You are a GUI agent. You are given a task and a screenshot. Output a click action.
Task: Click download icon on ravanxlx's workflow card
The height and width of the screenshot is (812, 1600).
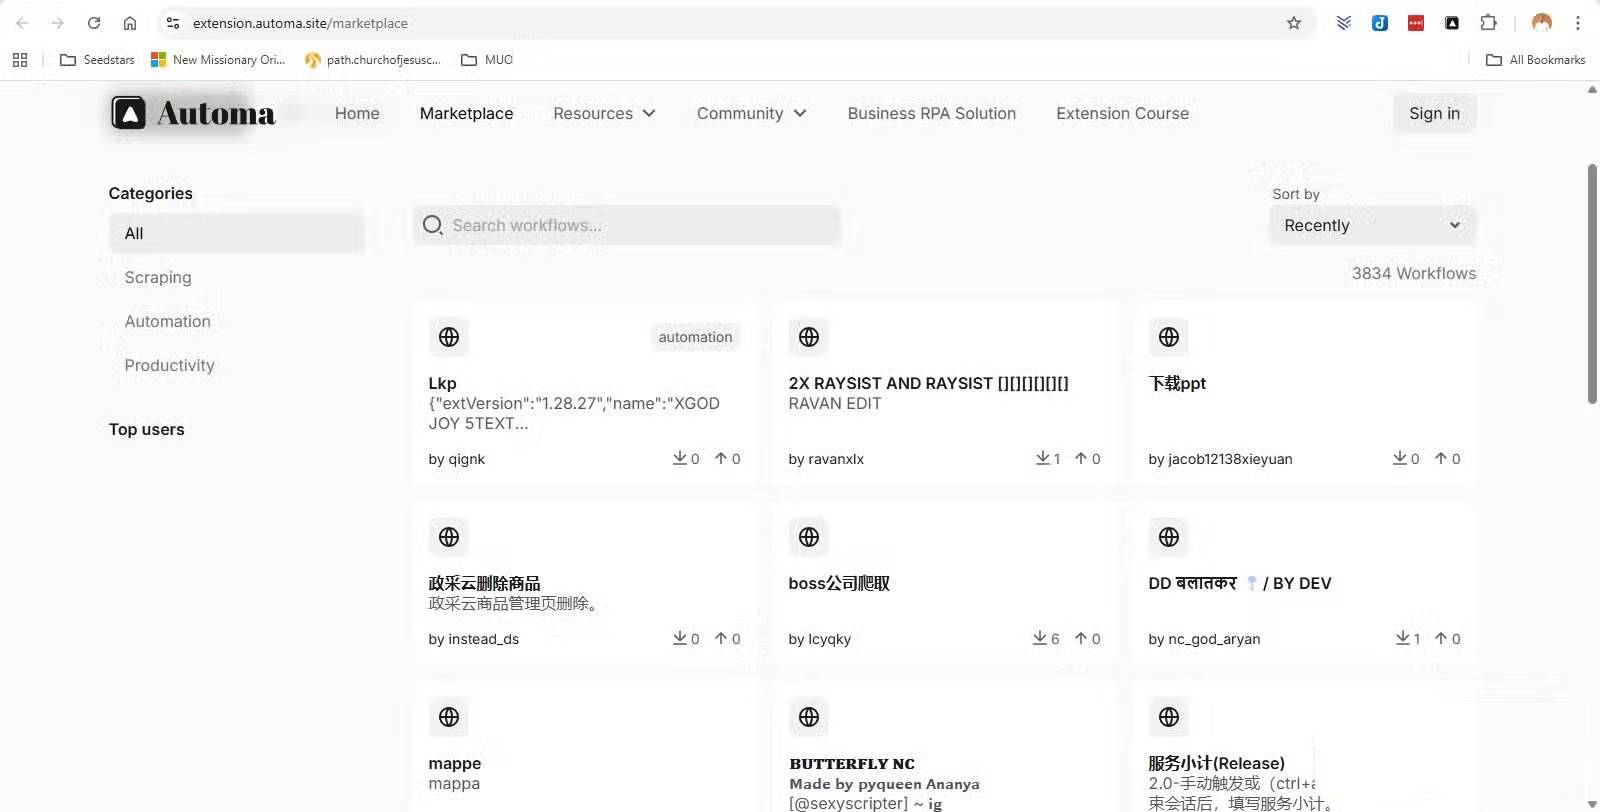[1043, 458]
